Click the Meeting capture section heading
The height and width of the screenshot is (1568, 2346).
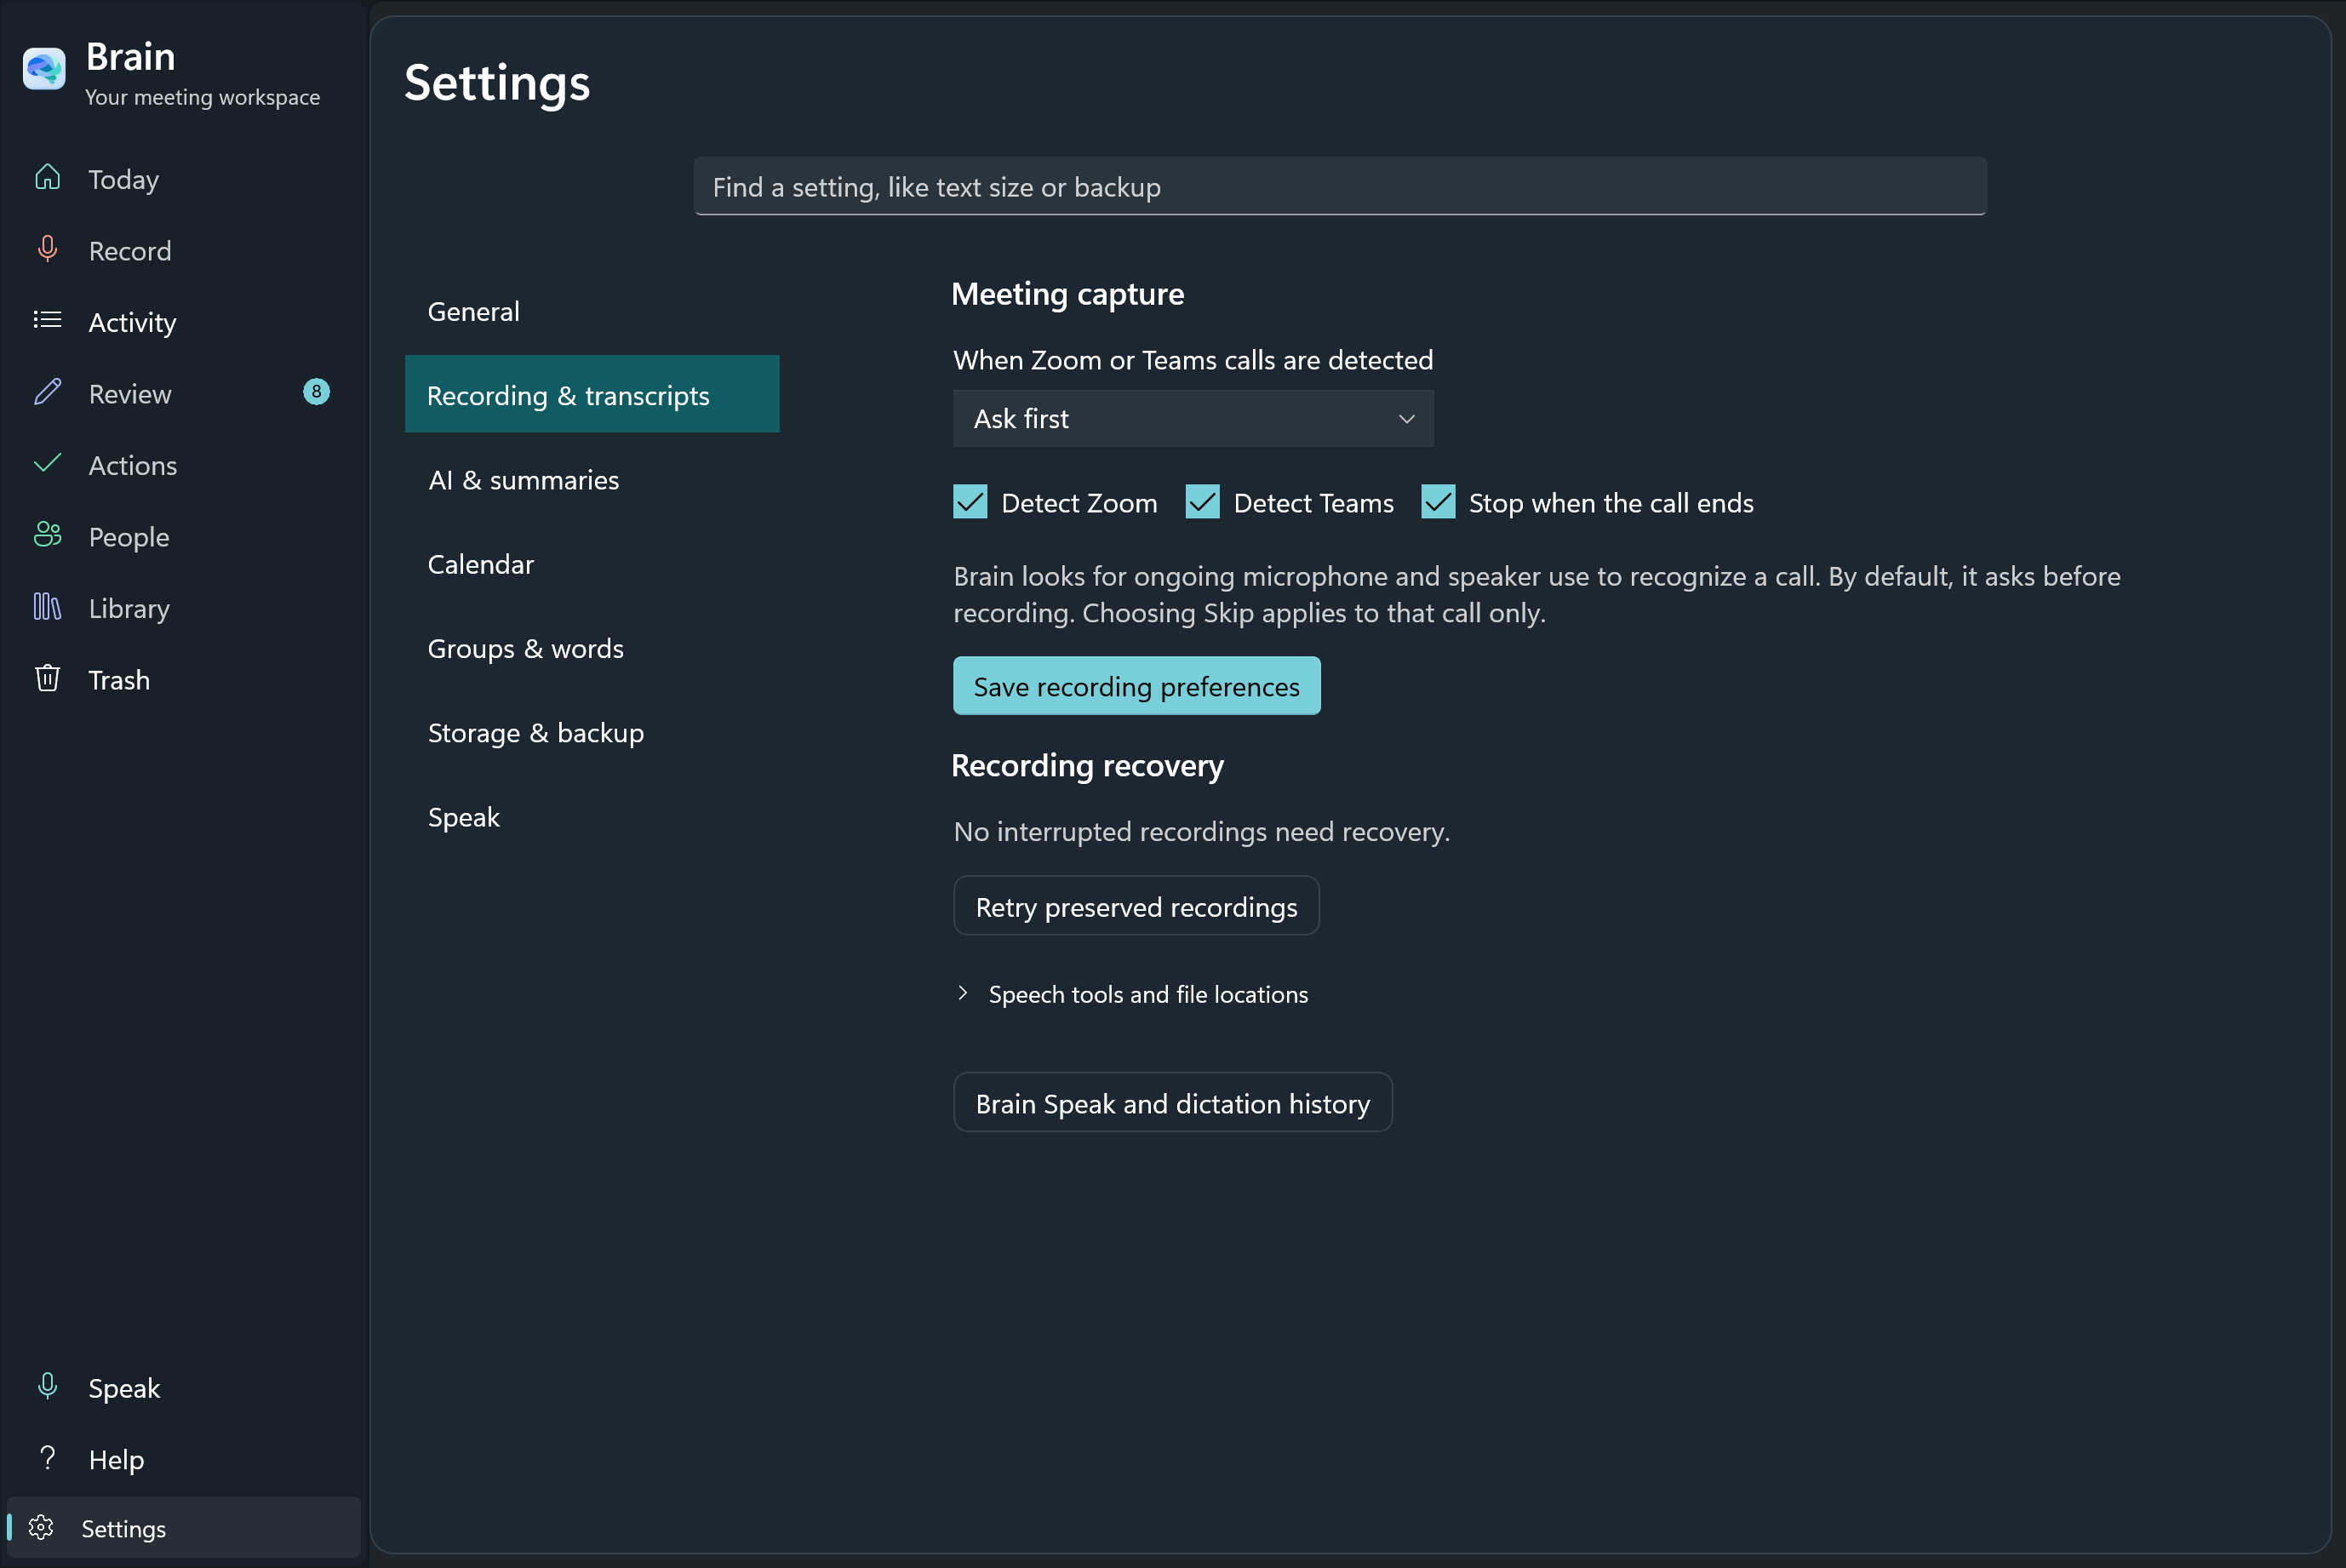(1068, 294)
